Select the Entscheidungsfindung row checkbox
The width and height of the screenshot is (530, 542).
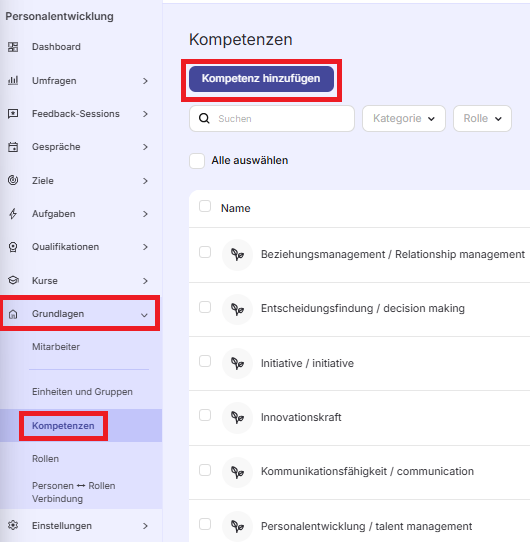[x=205, y=307]
